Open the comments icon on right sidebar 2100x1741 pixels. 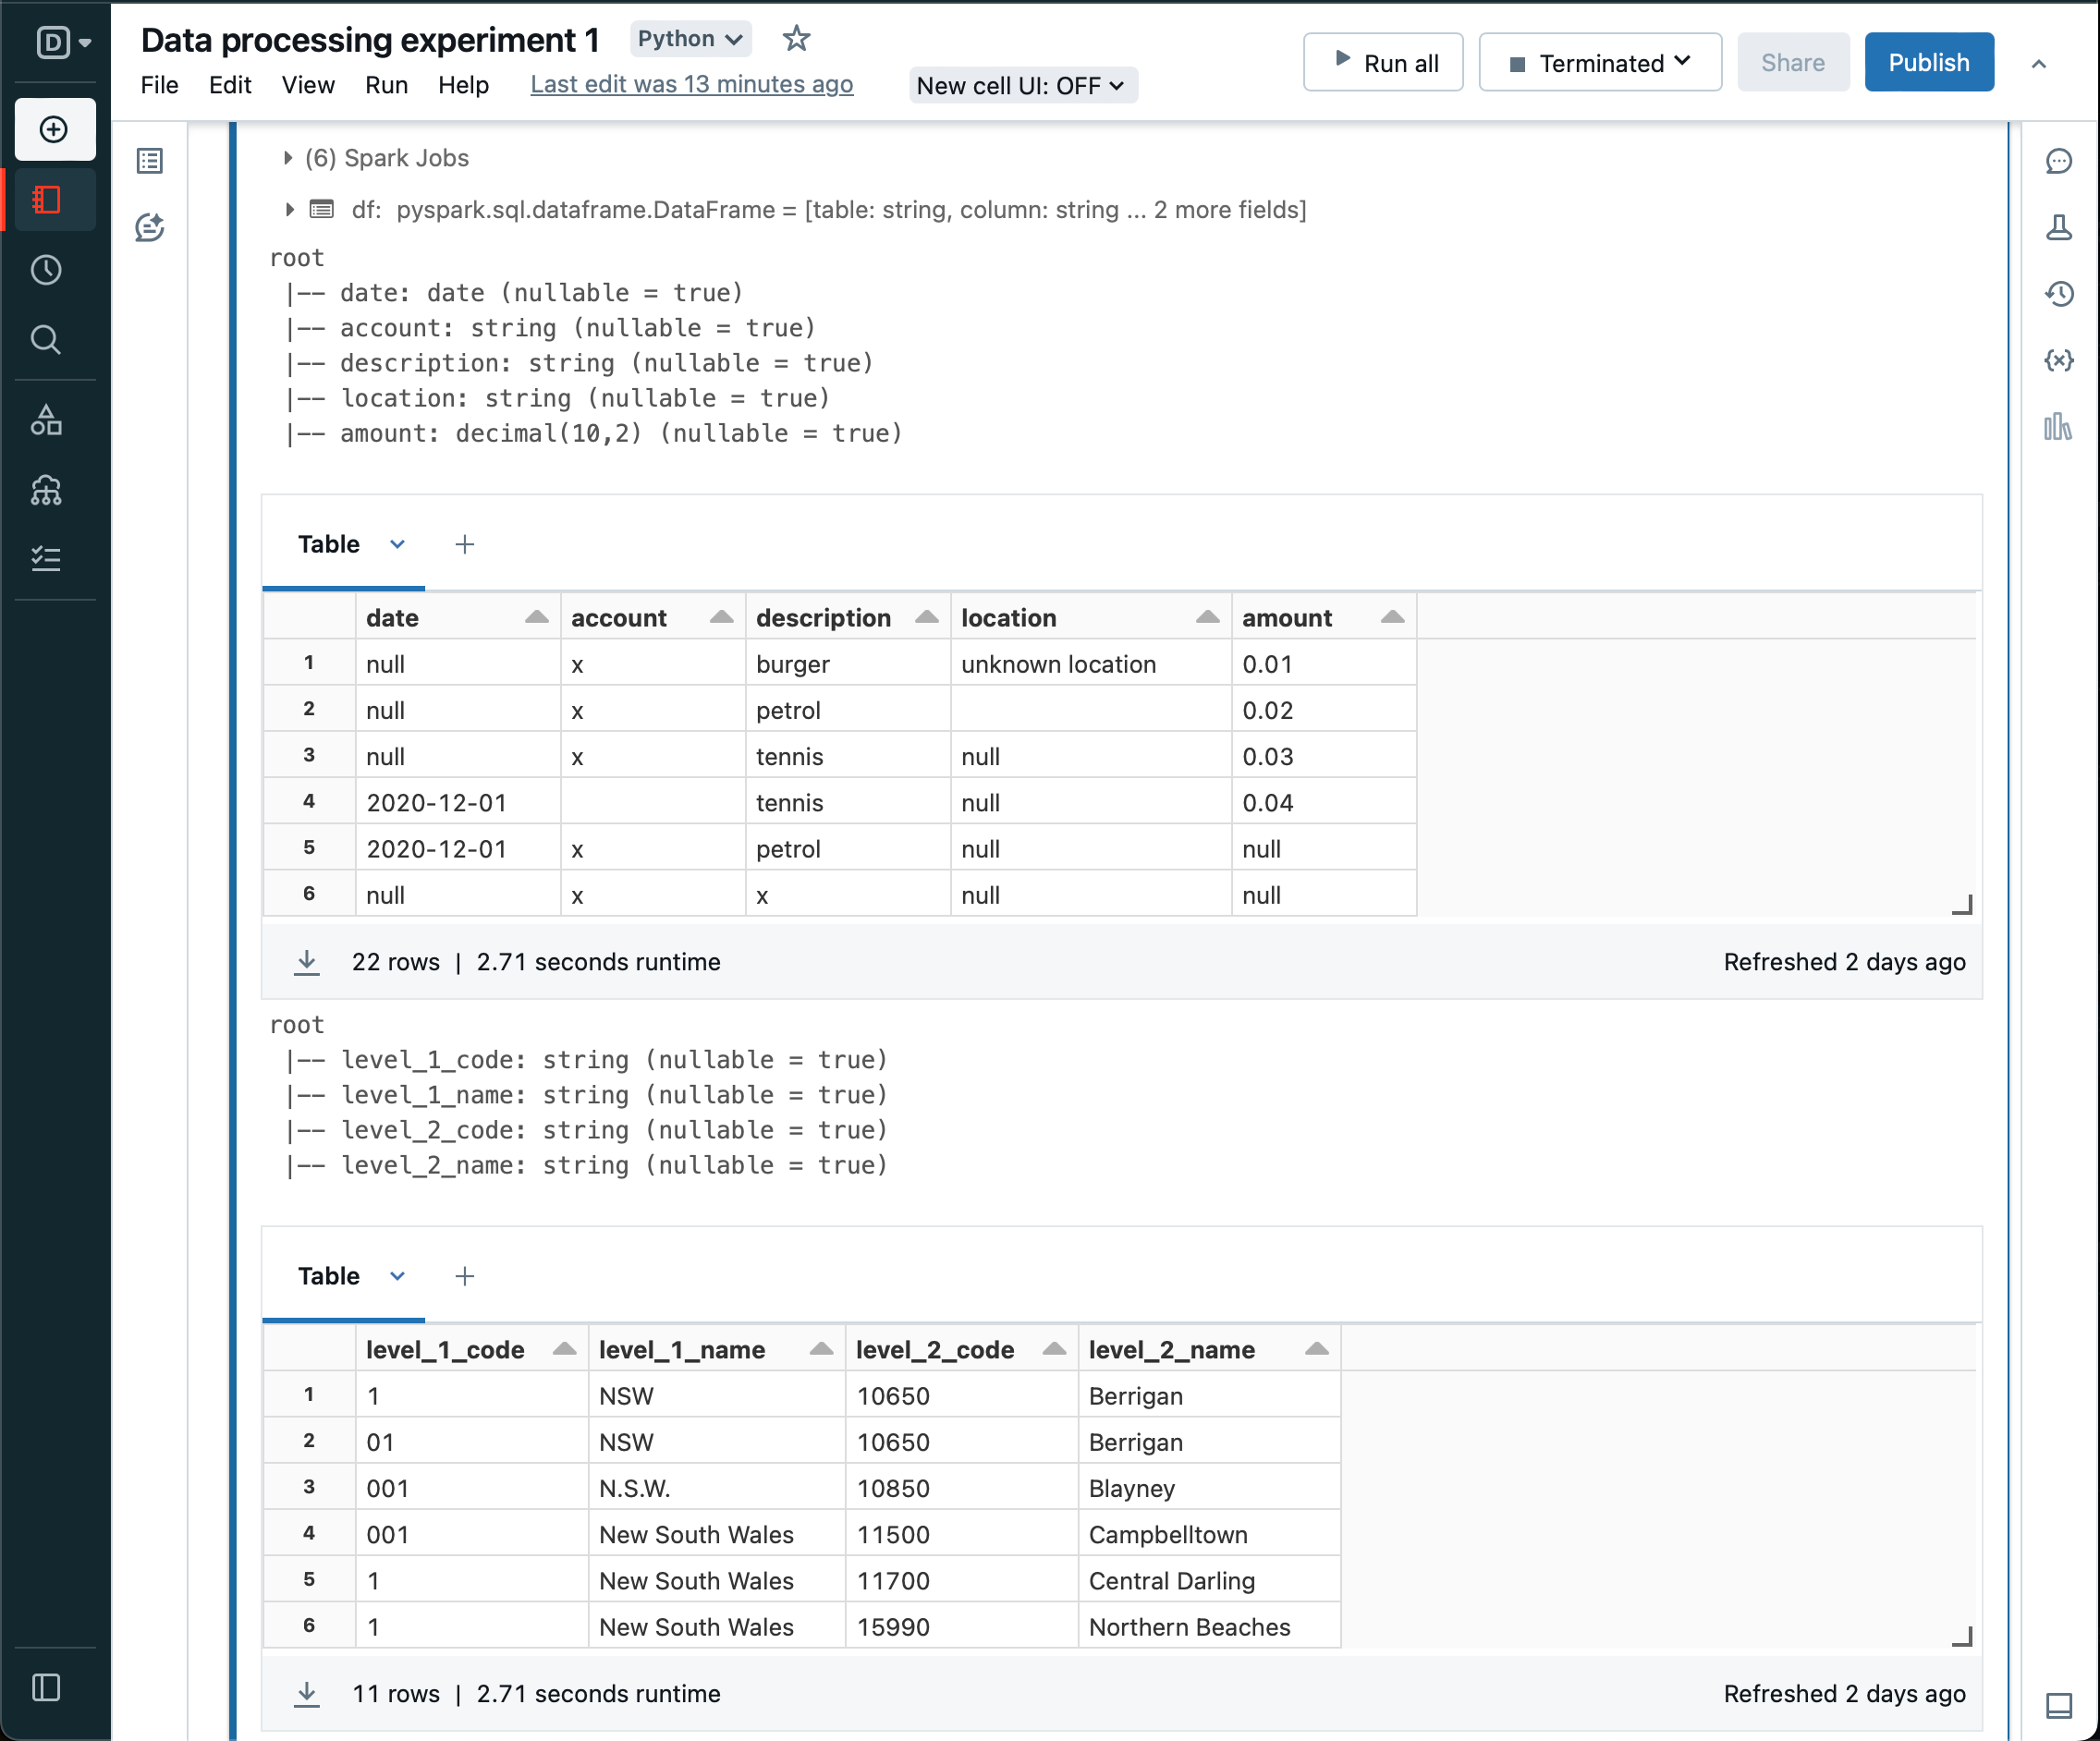[2058, 161]
